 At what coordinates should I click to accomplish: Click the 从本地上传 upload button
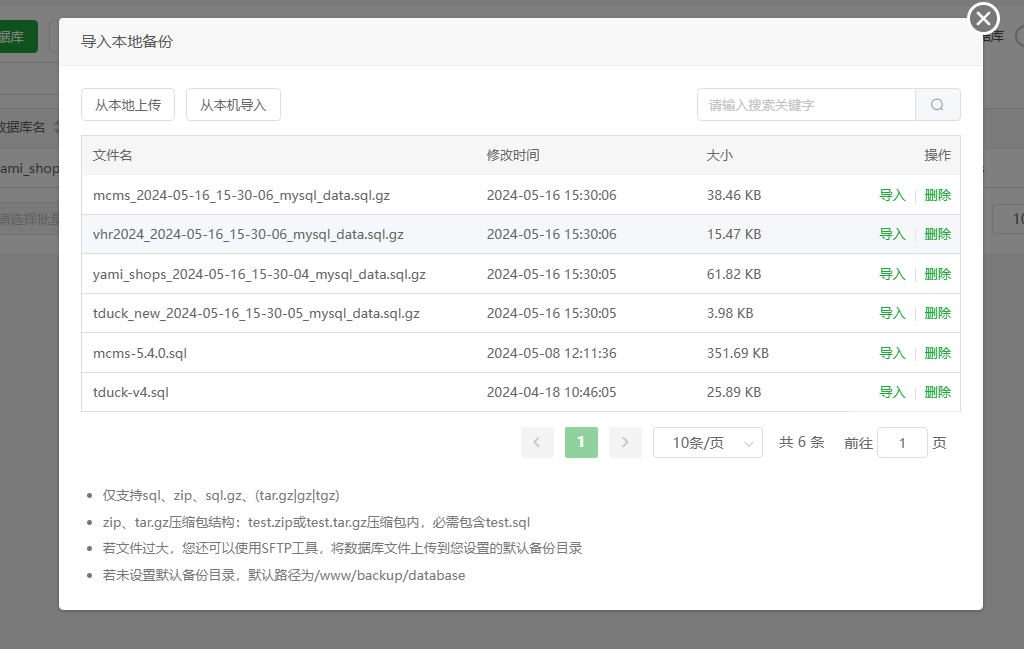[128, 104]
